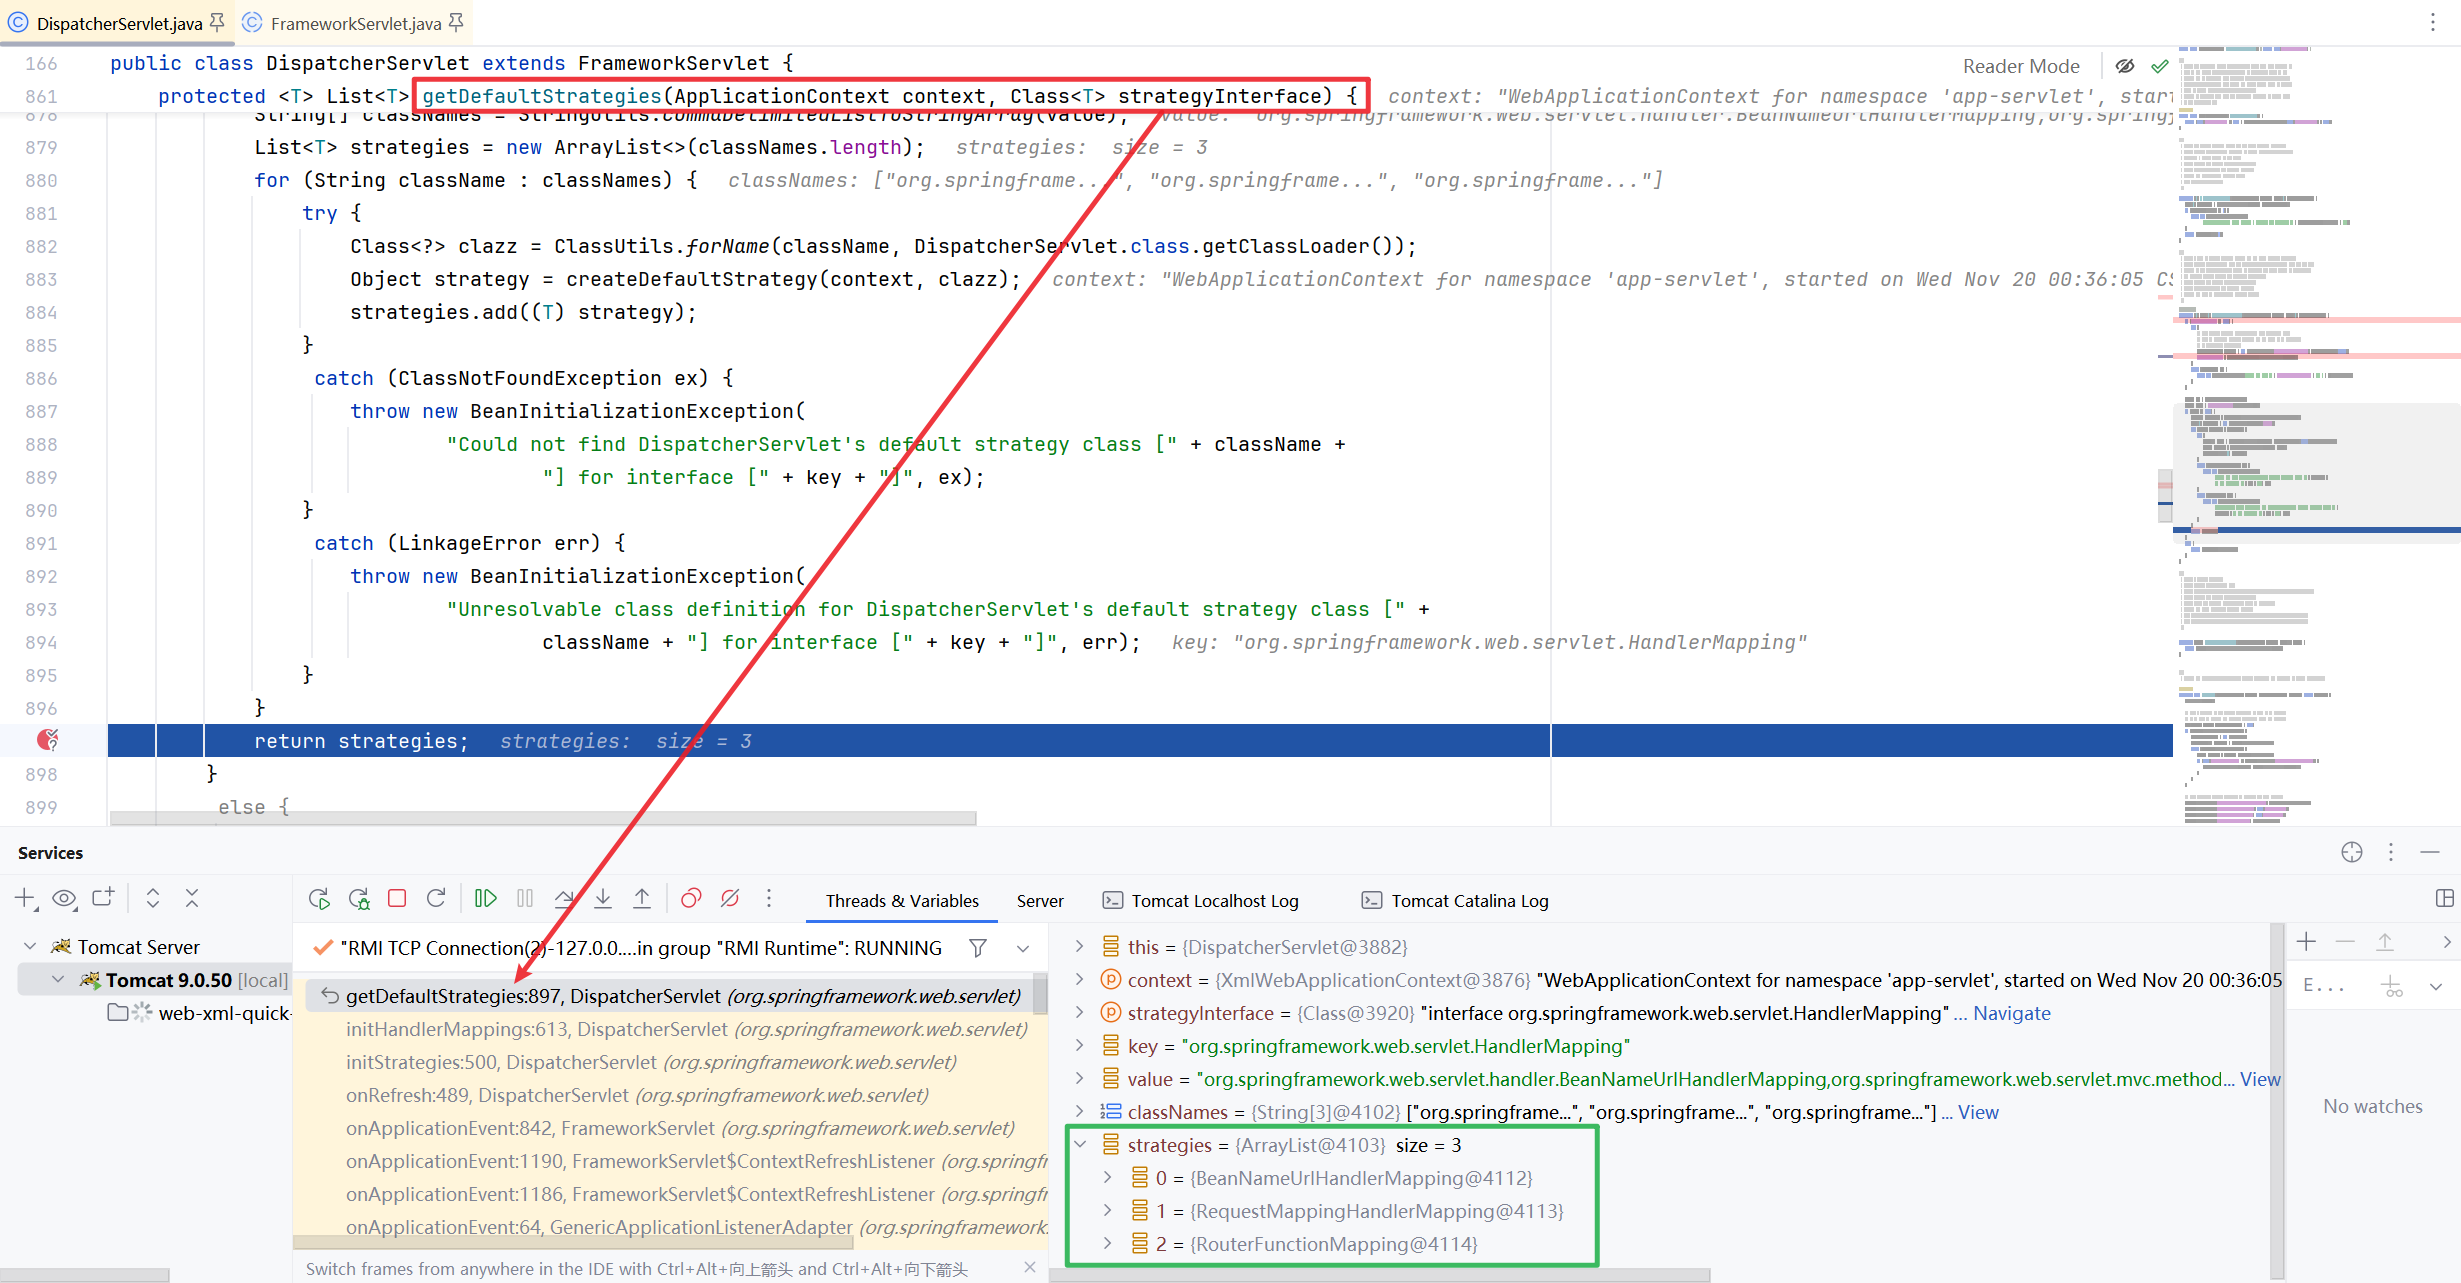The image size is (2461, 1283).
Task: Toggle Mute Breakpoints icon
Action: (x=730, y=898)
